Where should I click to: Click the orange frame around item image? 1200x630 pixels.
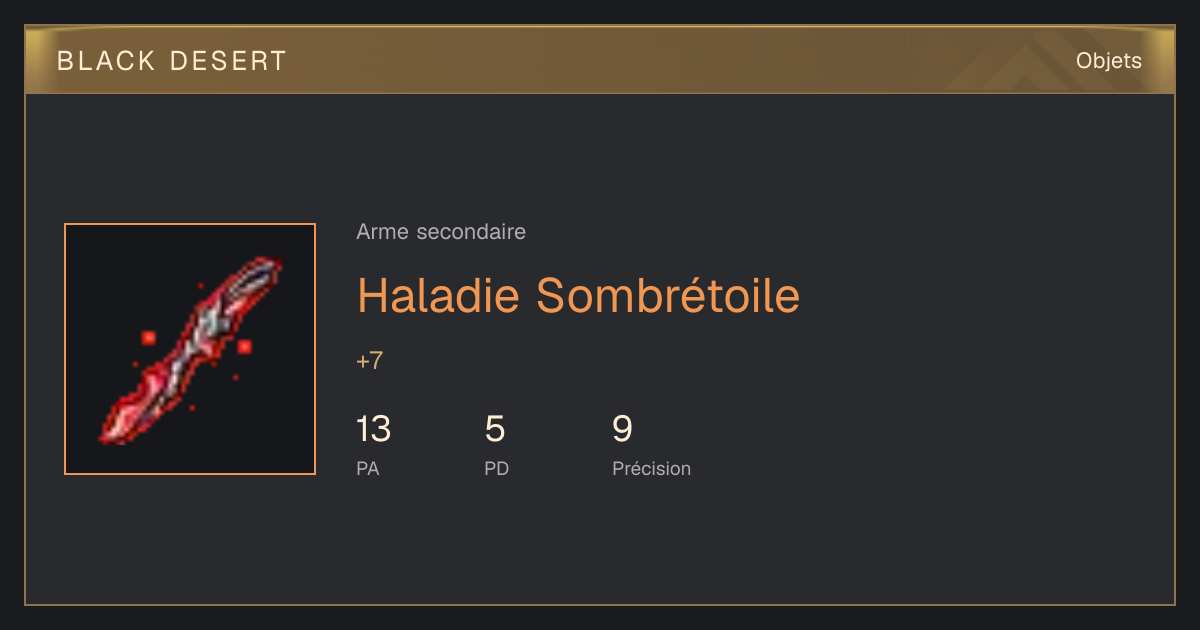(190, 224)
